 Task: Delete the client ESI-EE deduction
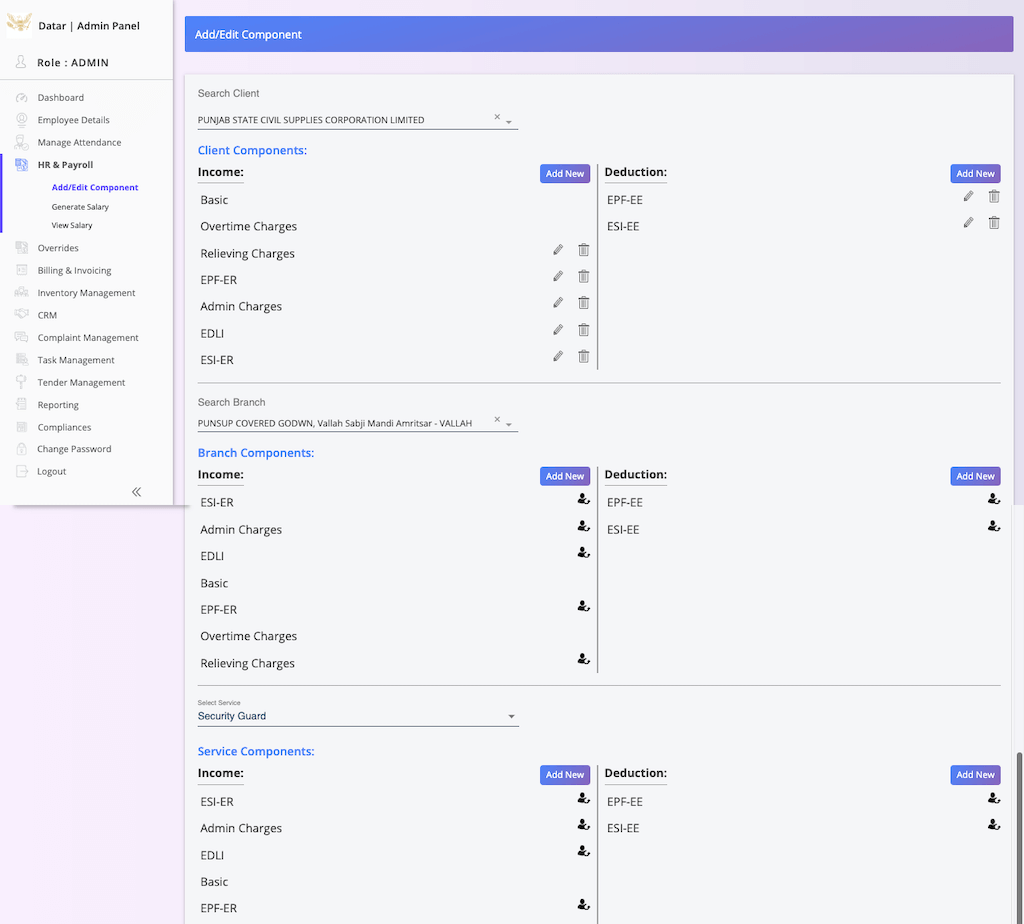(994, 223)
